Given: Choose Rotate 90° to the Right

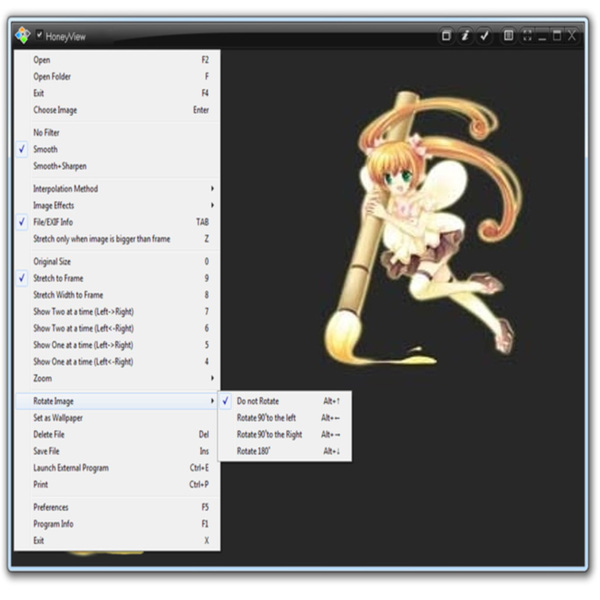Looking at the screenshot, I should click(x=285, y=435).
